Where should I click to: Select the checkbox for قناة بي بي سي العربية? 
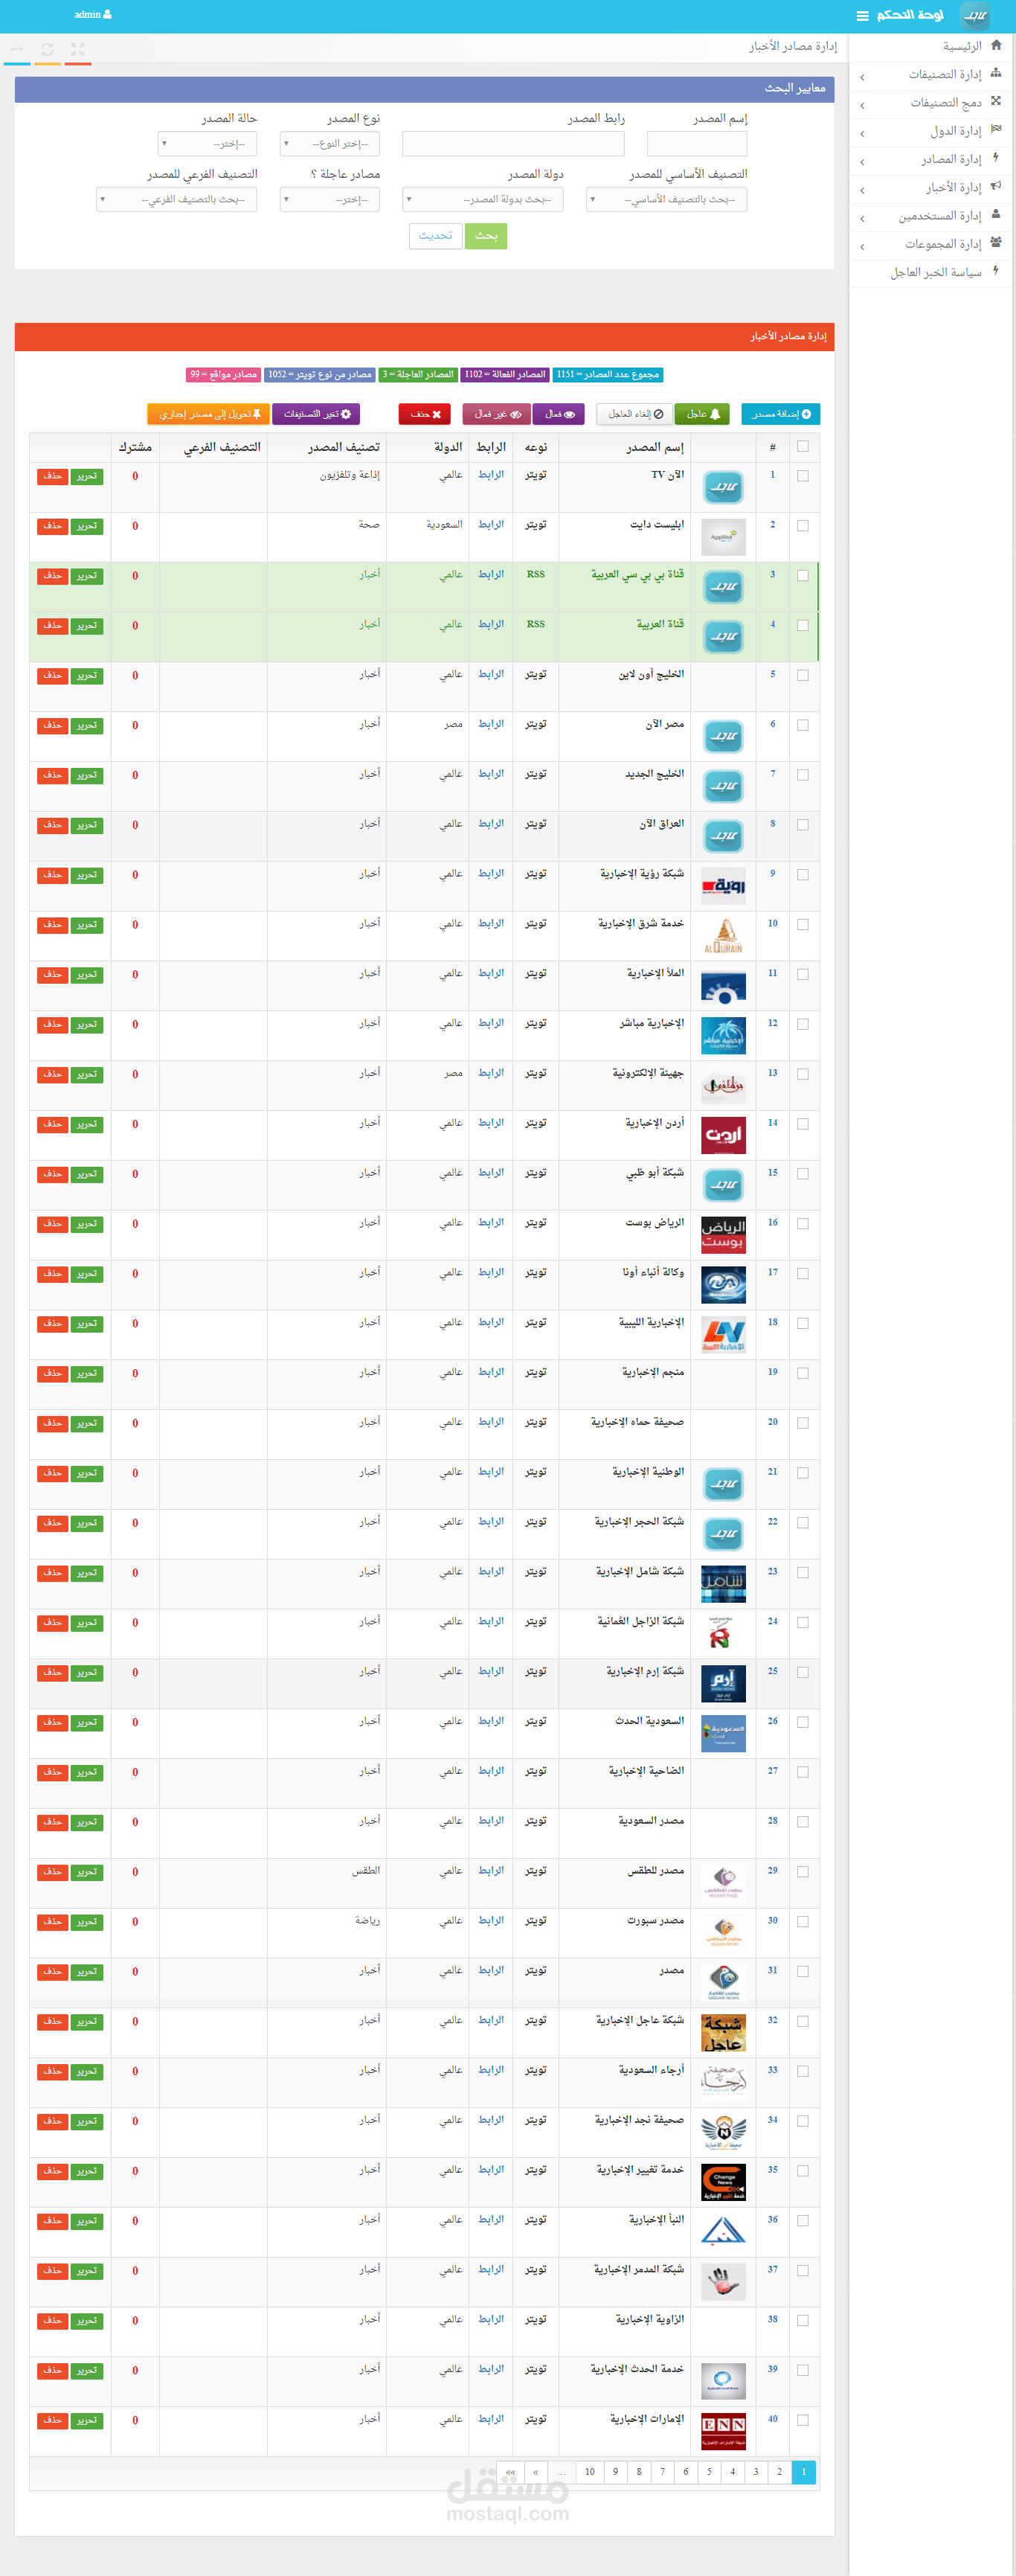(802, 575)
